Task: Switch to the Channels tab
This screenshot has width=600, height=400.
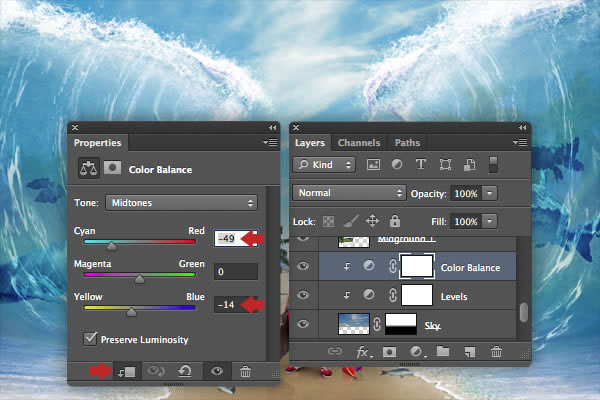Action: 359,143
